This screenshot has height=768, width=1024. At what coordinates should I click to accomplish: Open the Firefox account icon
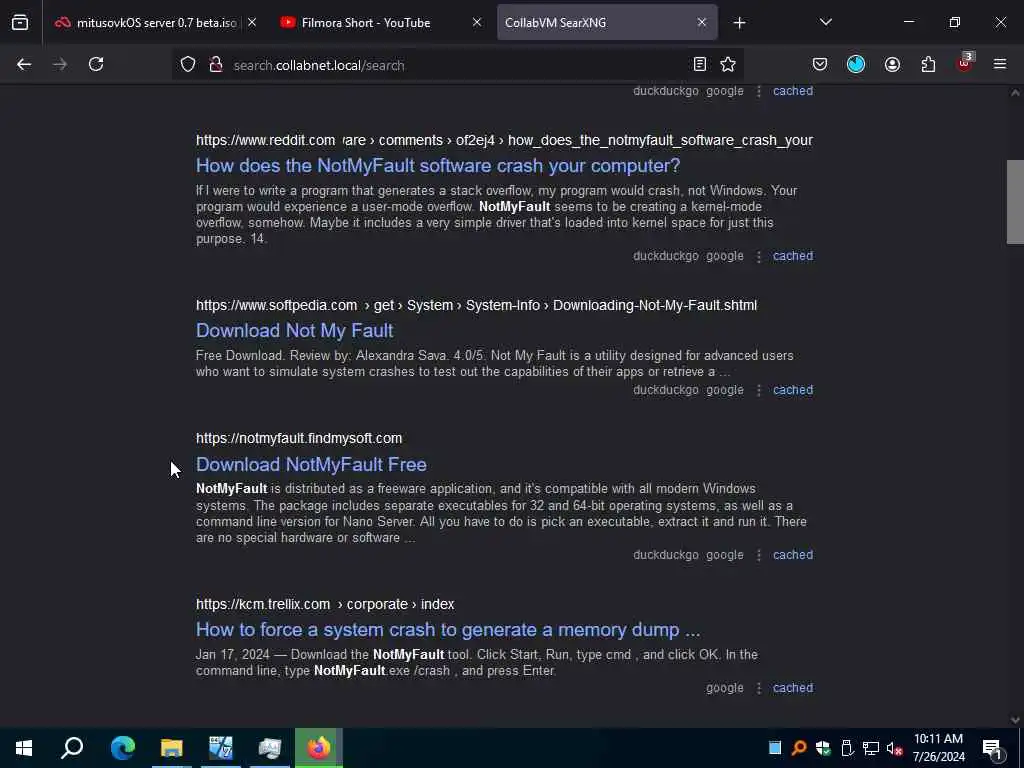click(x=893, y=64)
